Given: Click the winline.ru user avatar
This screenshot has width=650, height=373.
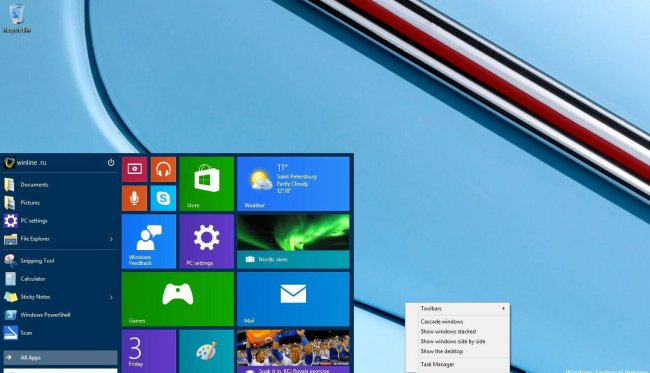Looking at the screenshot, I should (9, 162).
